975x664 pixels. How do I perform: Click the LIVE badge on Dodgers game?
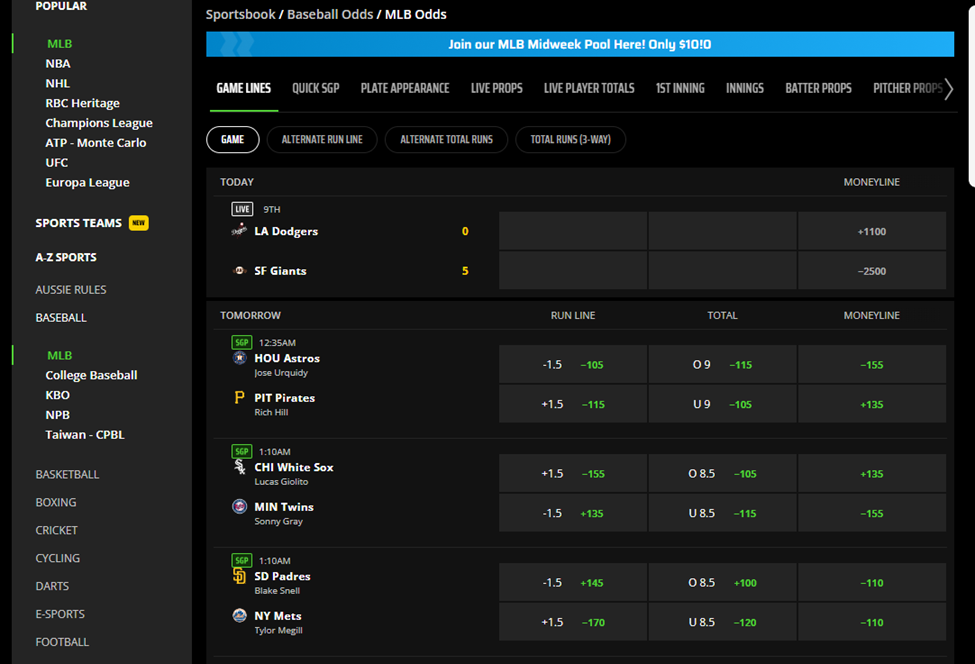pyautogui.click(x=242, y=209)
